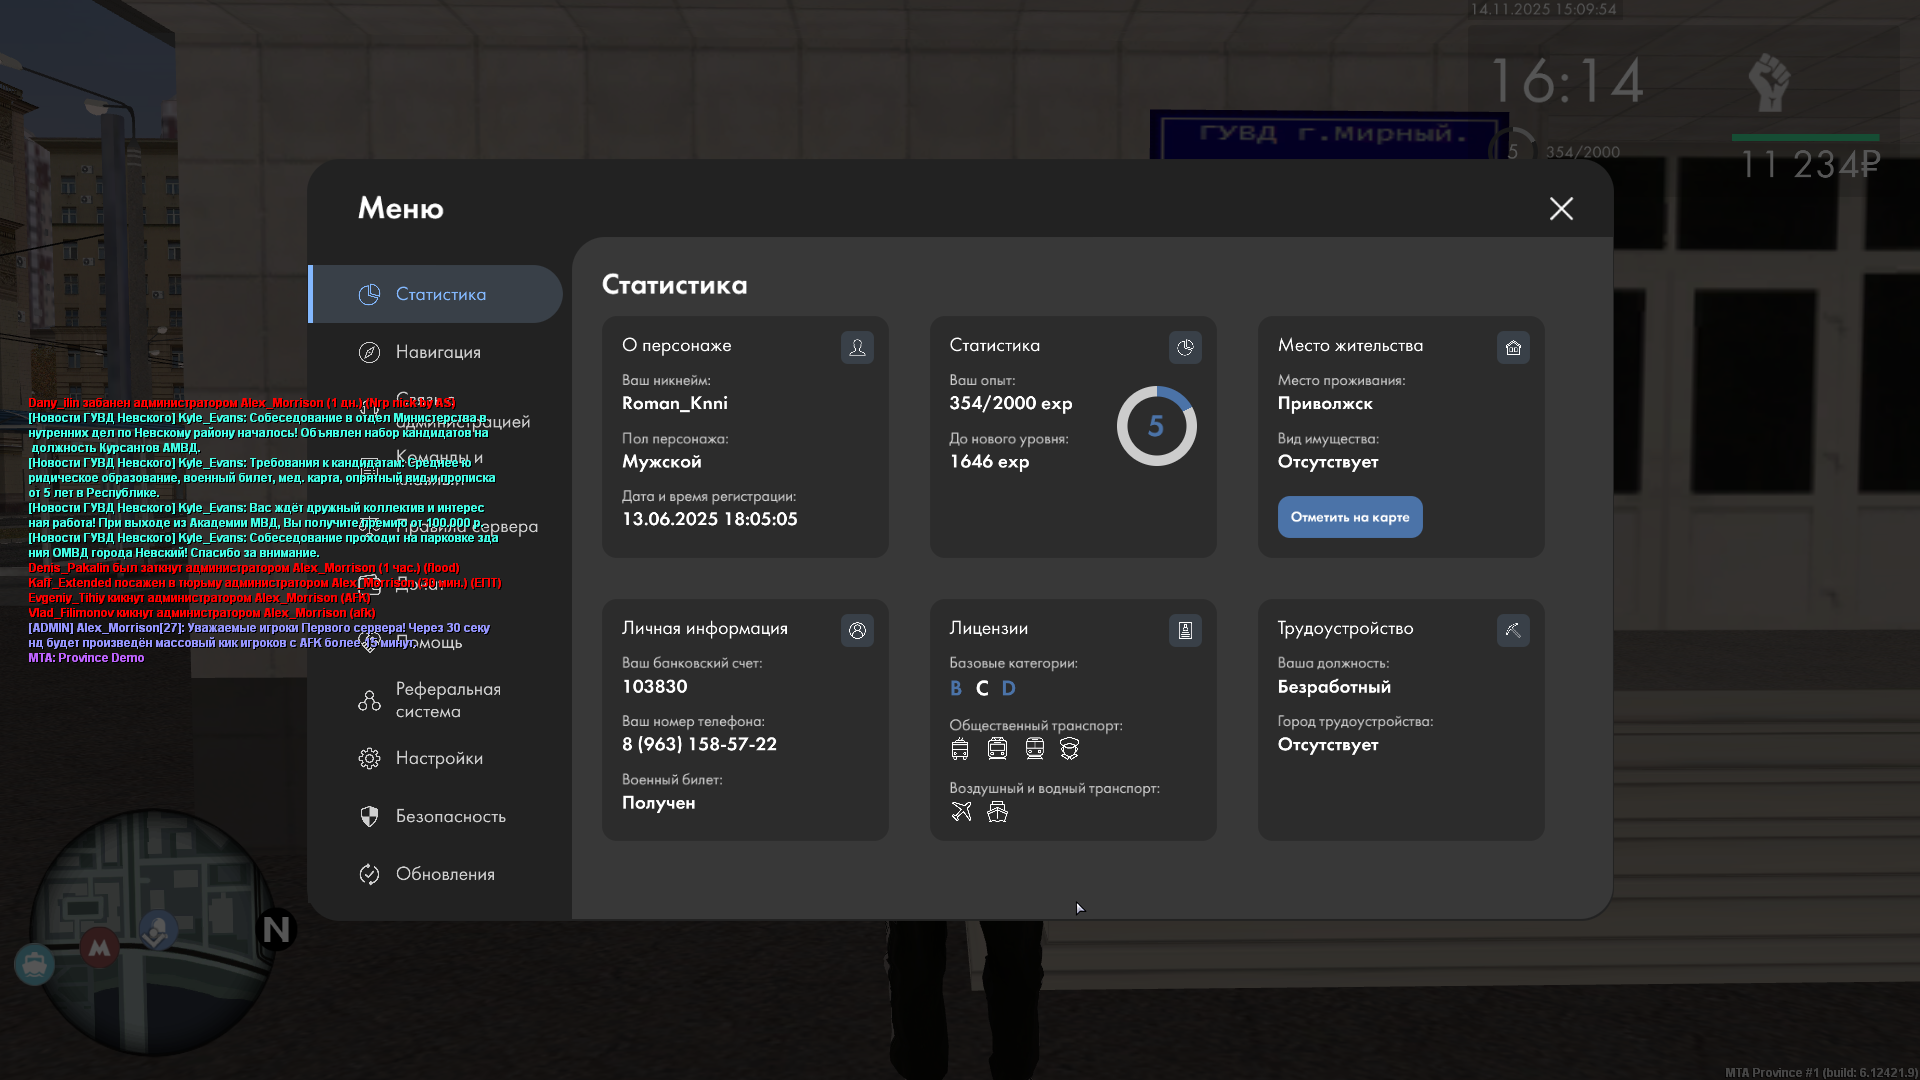
Task: Click the document icon in Лицензии card
Action: (x=1185, y=630)
